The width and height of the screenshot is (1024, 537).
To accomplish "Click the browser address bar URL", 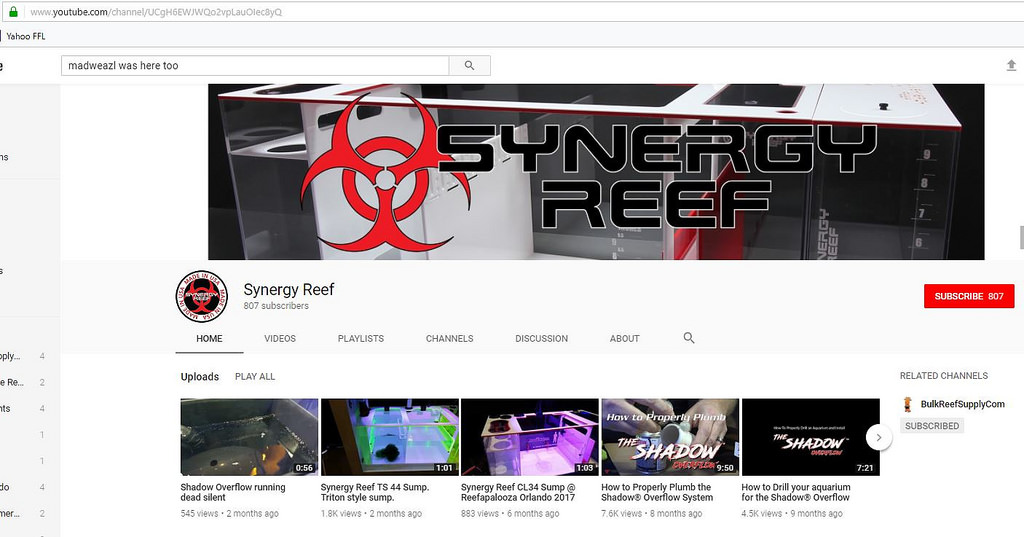I will (x=156, y=12).
